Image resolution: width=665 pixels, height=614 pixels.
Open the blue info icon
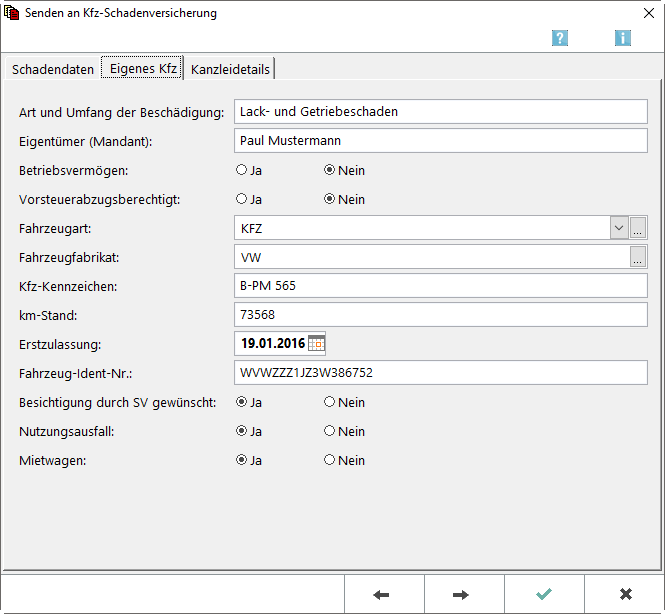[623, 38]
